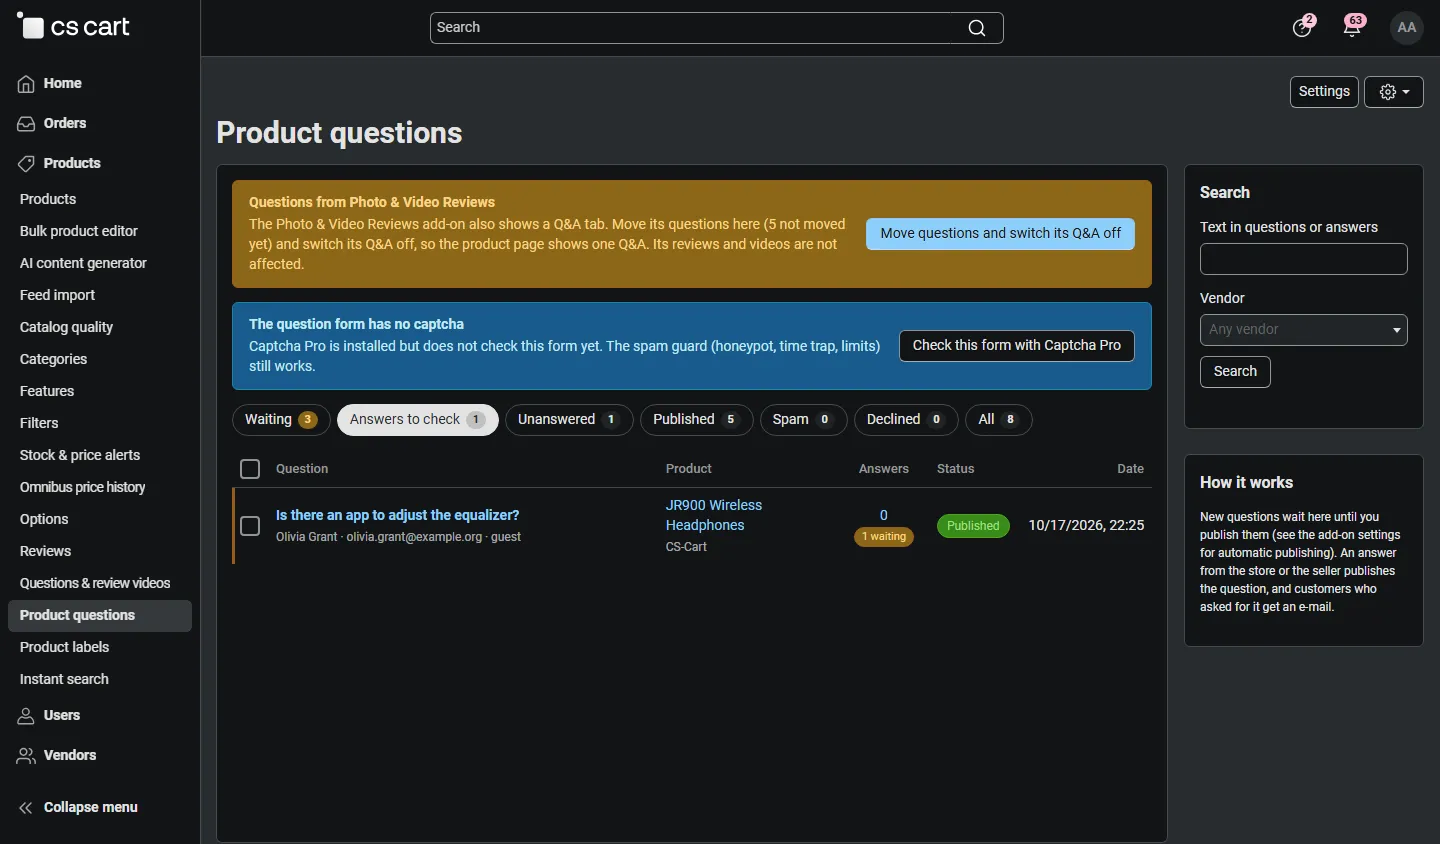
Task: Click Check this form with Captcha Pro
Action: (x=1016, y=346)
